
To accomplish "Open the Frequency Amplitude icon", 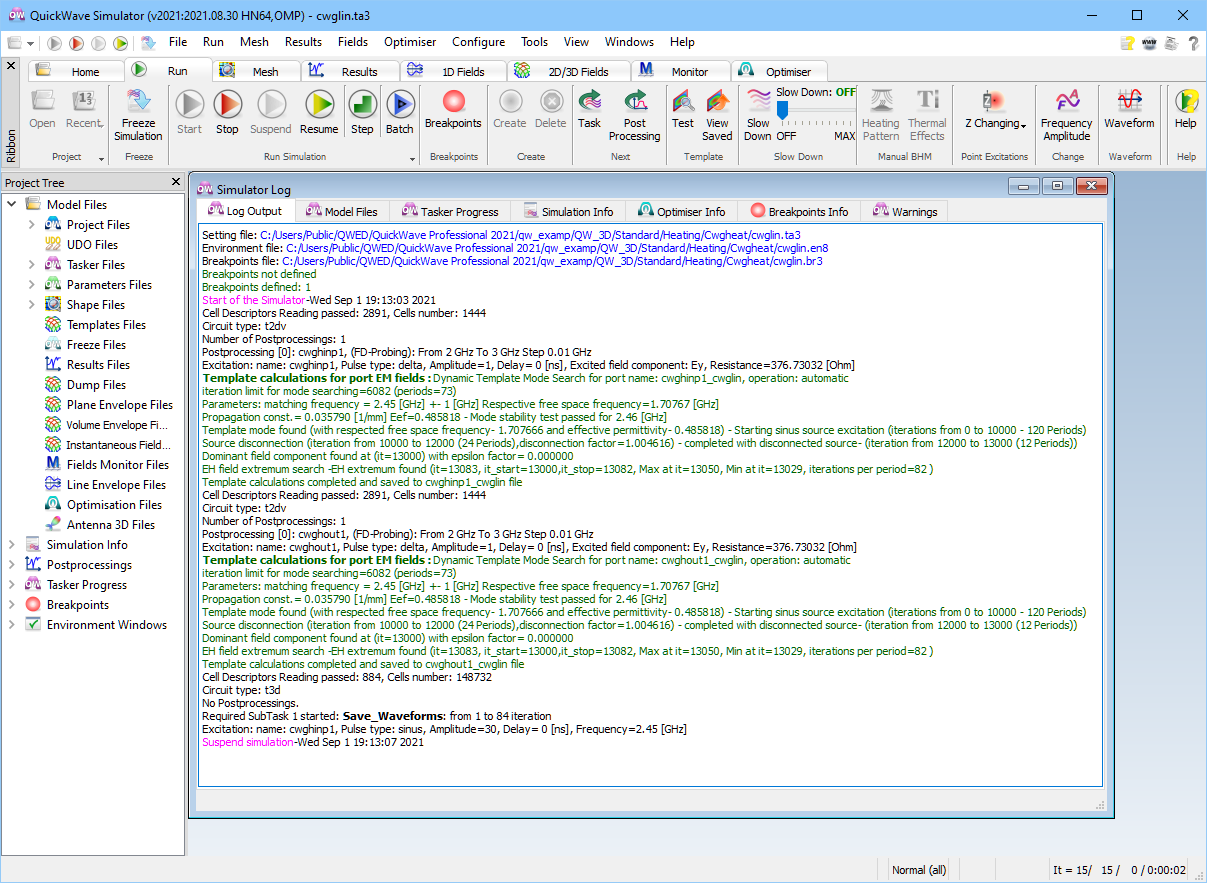I will [x=1067, y=101].
